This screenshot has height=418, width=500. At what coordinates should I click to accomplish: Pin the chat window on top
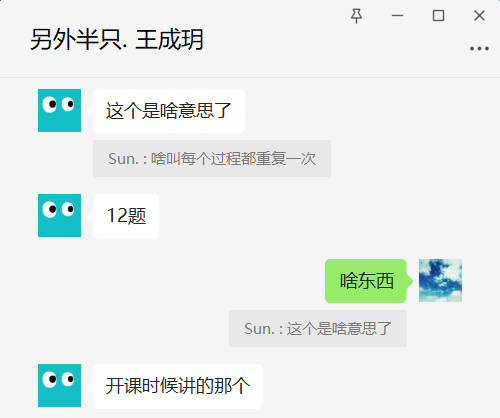pos(356,16)
